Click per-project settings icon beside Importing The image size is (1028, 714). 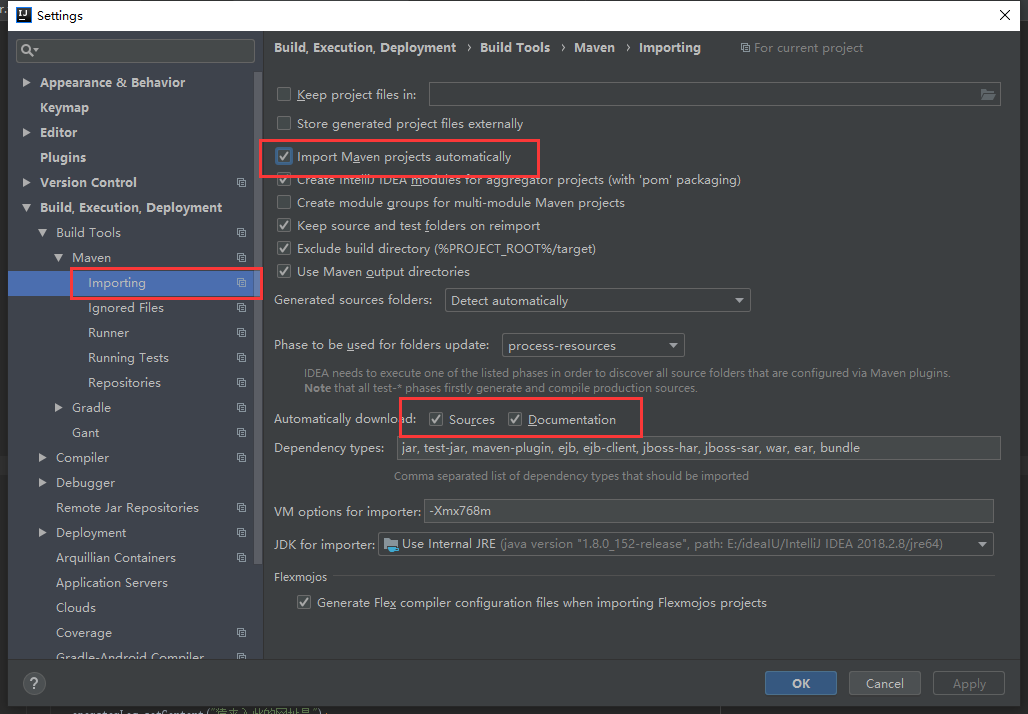click(242, 282)
